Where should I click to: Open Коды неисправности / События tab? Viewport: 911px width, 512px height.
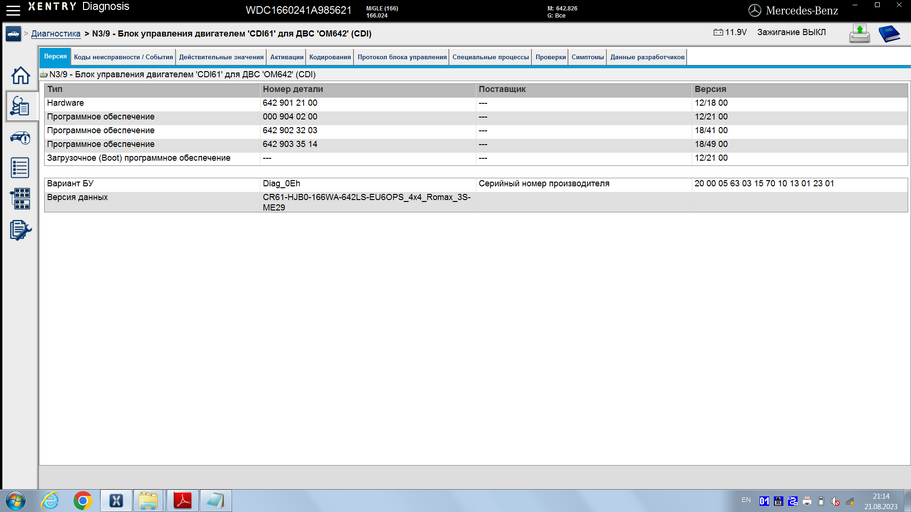pos(123,57)
